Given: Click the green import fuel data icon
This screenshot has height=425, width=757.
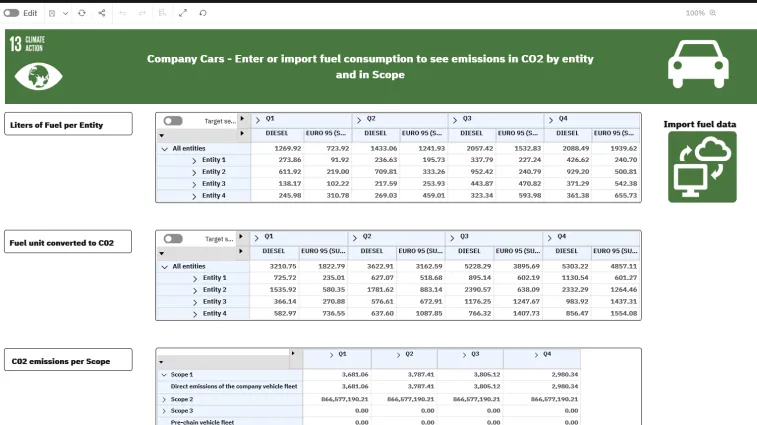Looking at the screenshot, I should (x=701, y=167).
